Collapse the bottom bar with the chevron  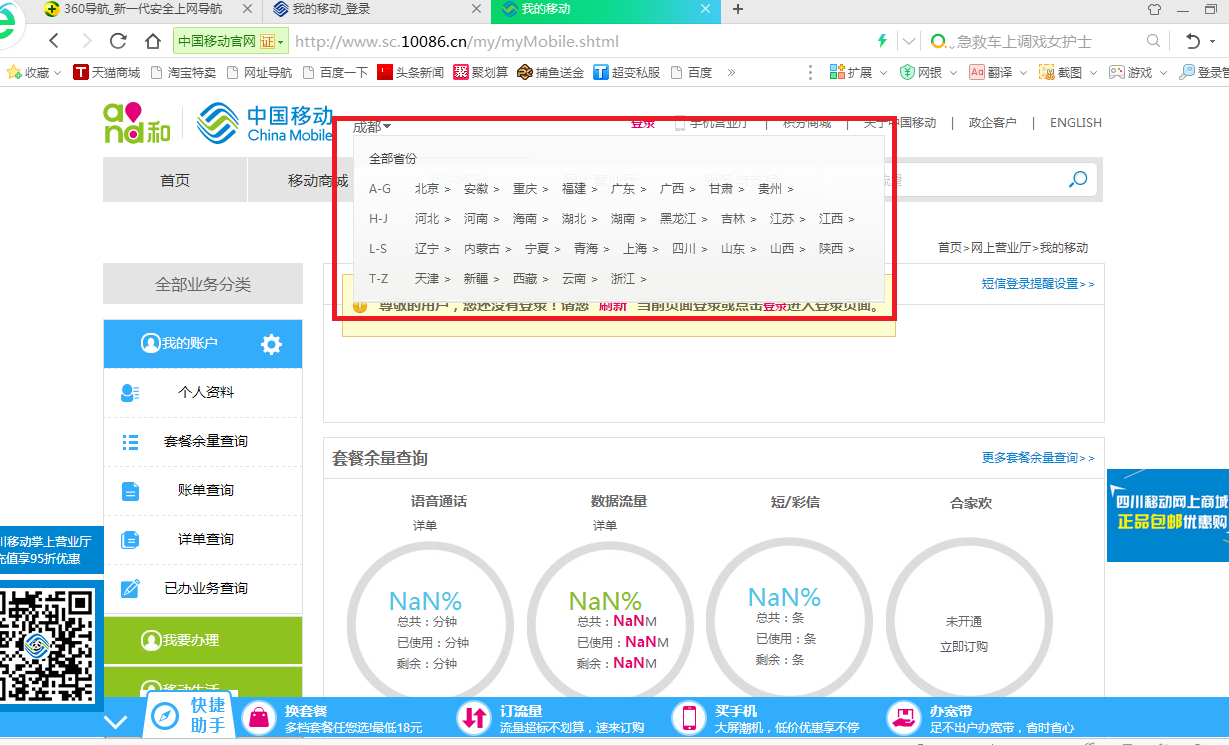point(116,721)
